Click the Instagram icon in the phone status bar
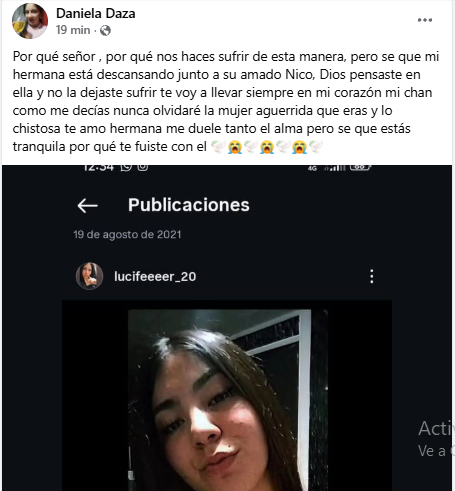Viewport: 455px width, 491px height. point(143,167)
